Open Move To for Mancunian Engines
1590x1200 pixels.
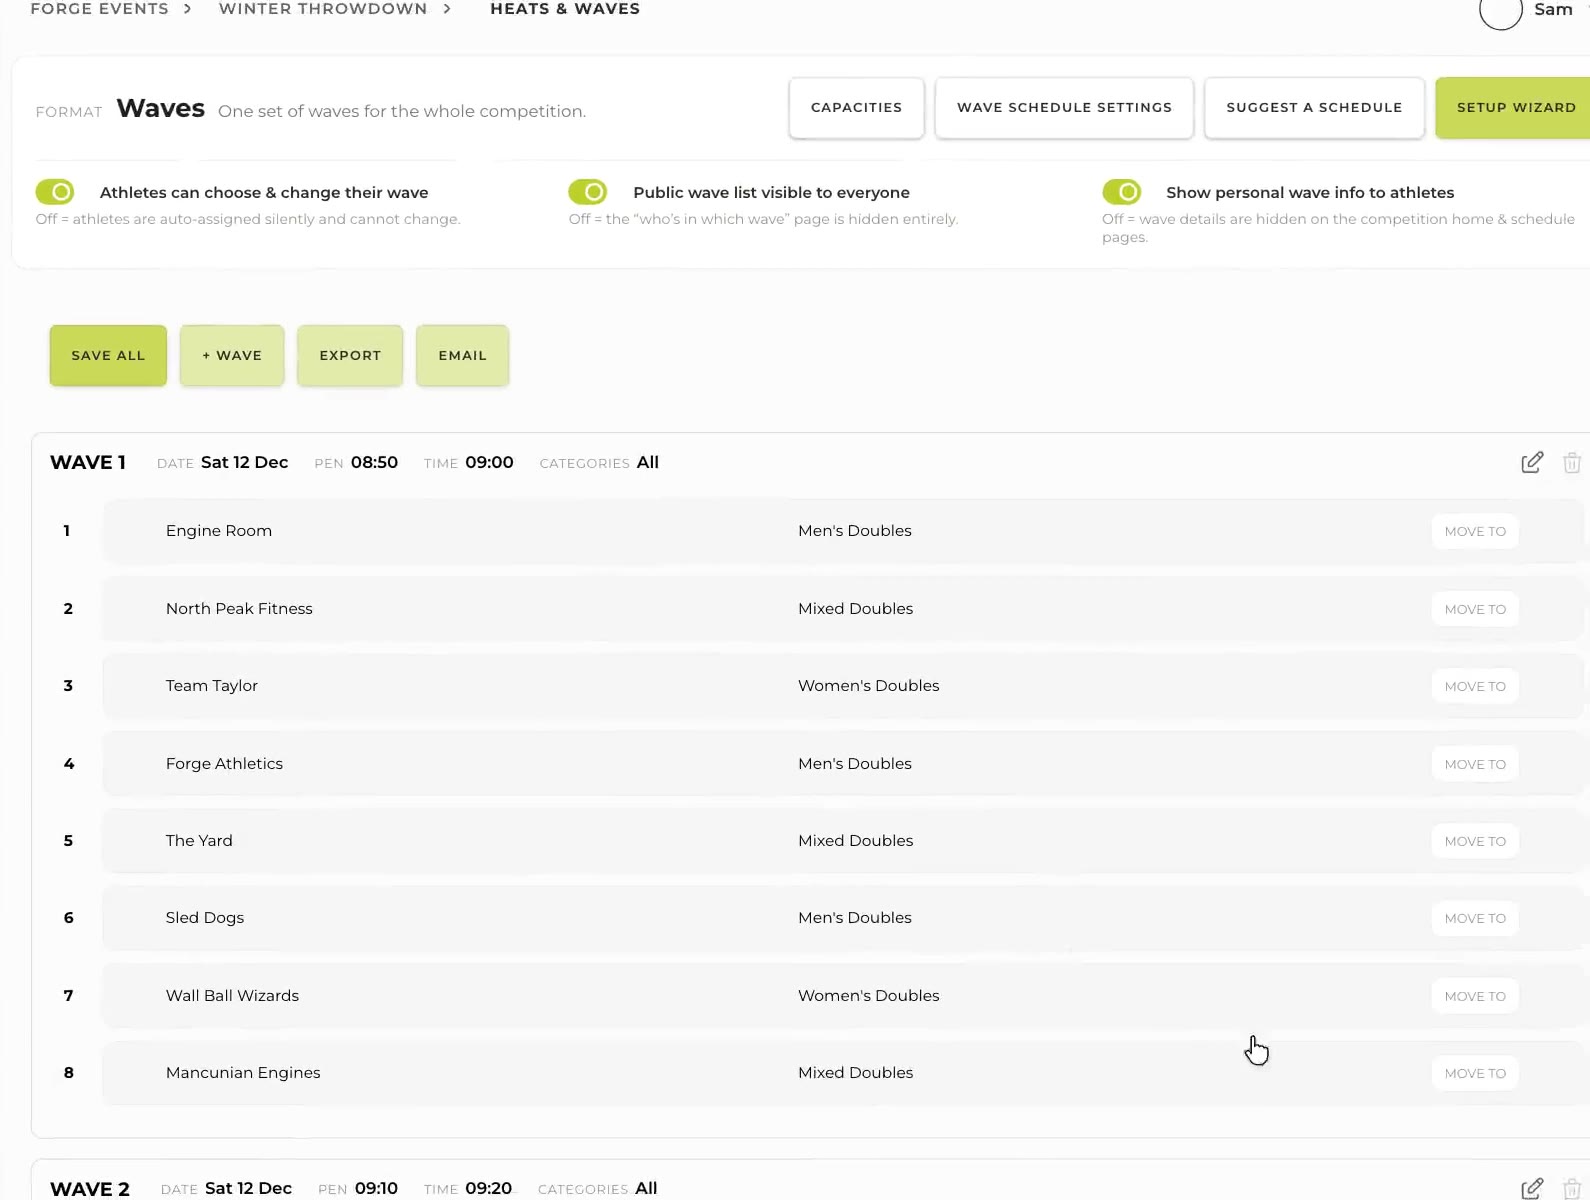click(x=1475, y=1073)
